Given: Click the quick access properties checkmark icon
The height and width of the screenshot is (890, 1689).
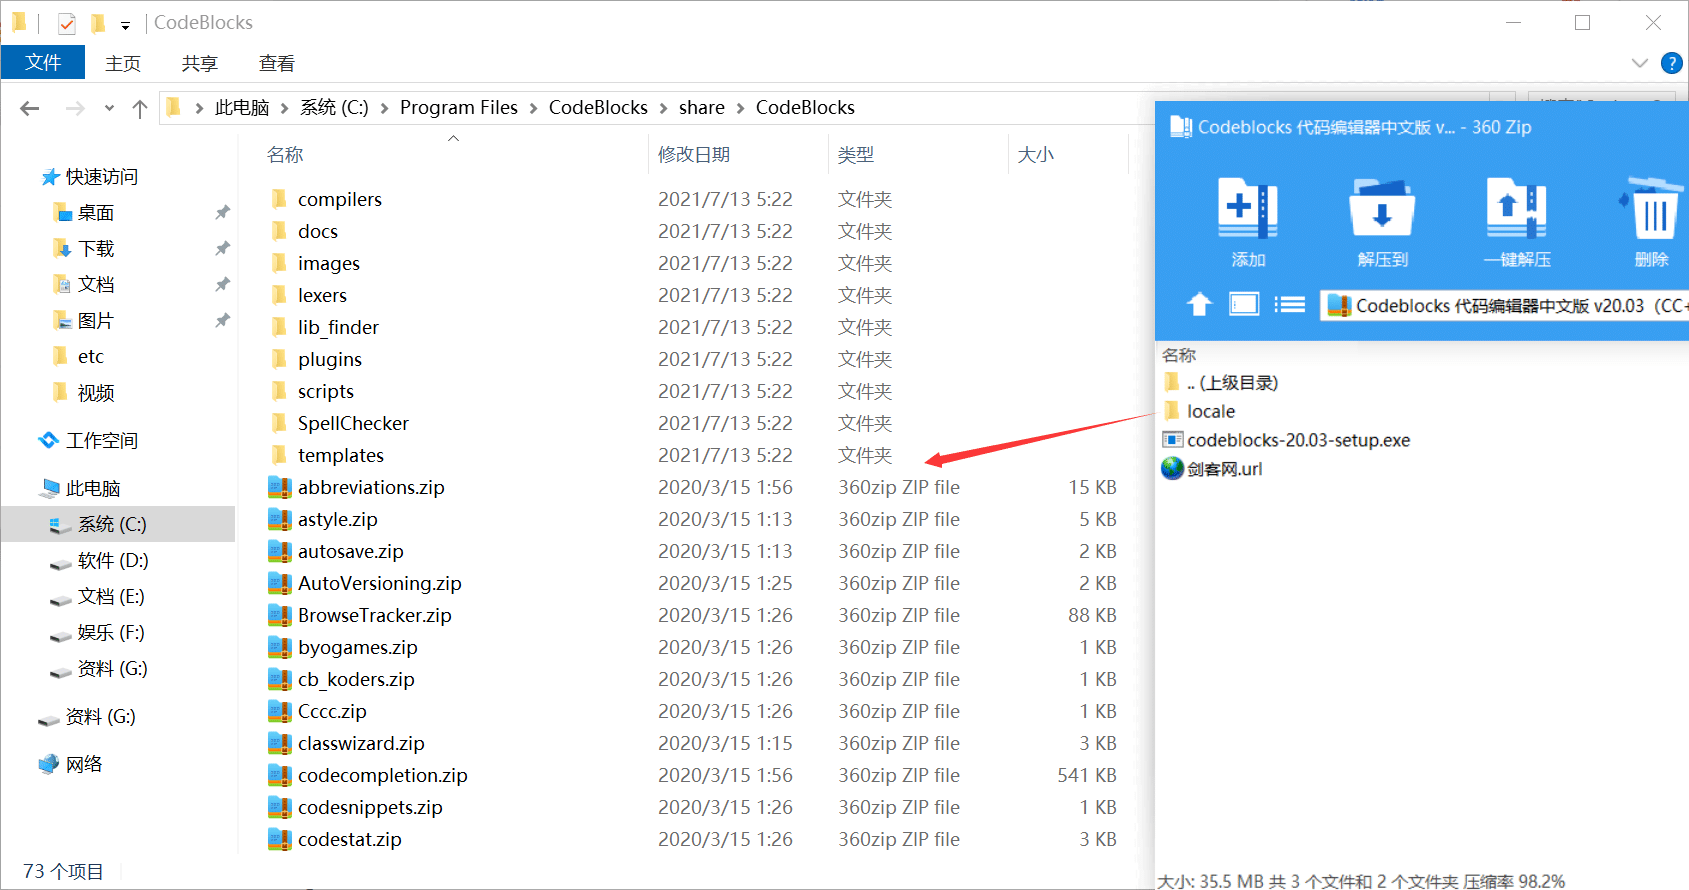Looking at the screenshot, I should [x=67, y=23].
